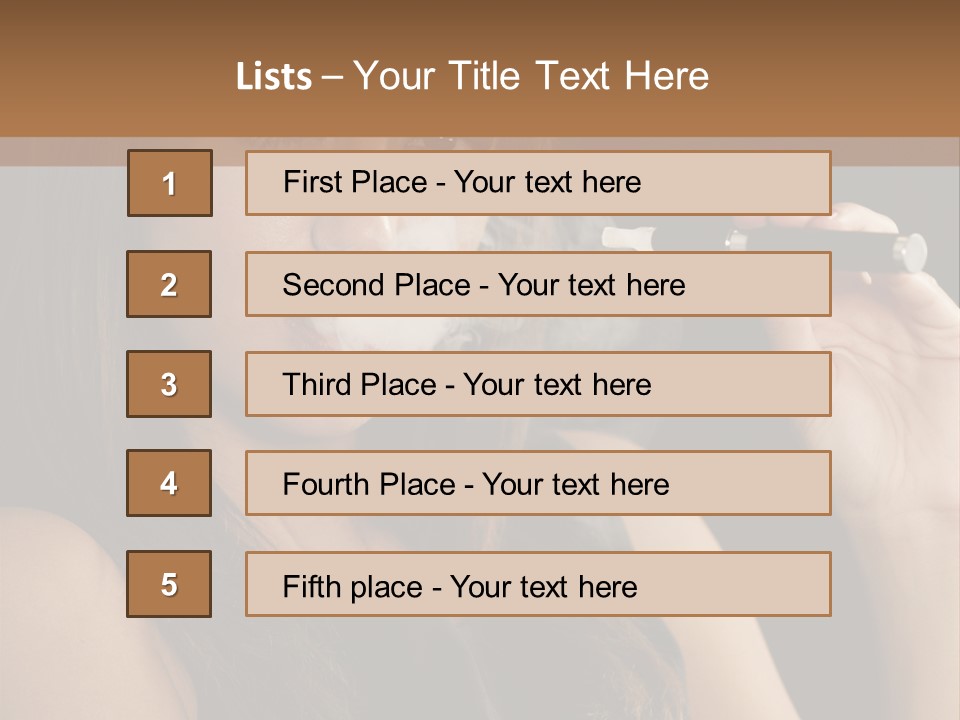Click the number 5 brown square
The height and width of the screenshot is (720, 960).
169,584
